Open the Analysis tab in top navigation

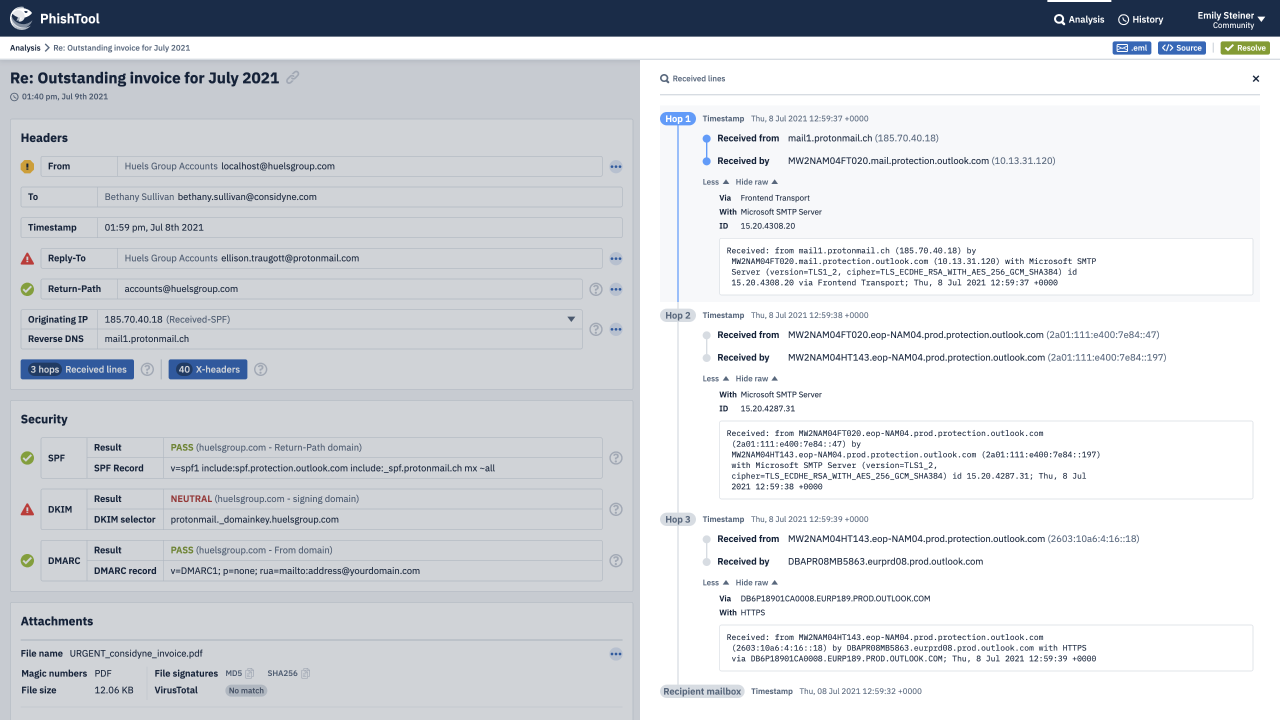tap(1079, 19)
